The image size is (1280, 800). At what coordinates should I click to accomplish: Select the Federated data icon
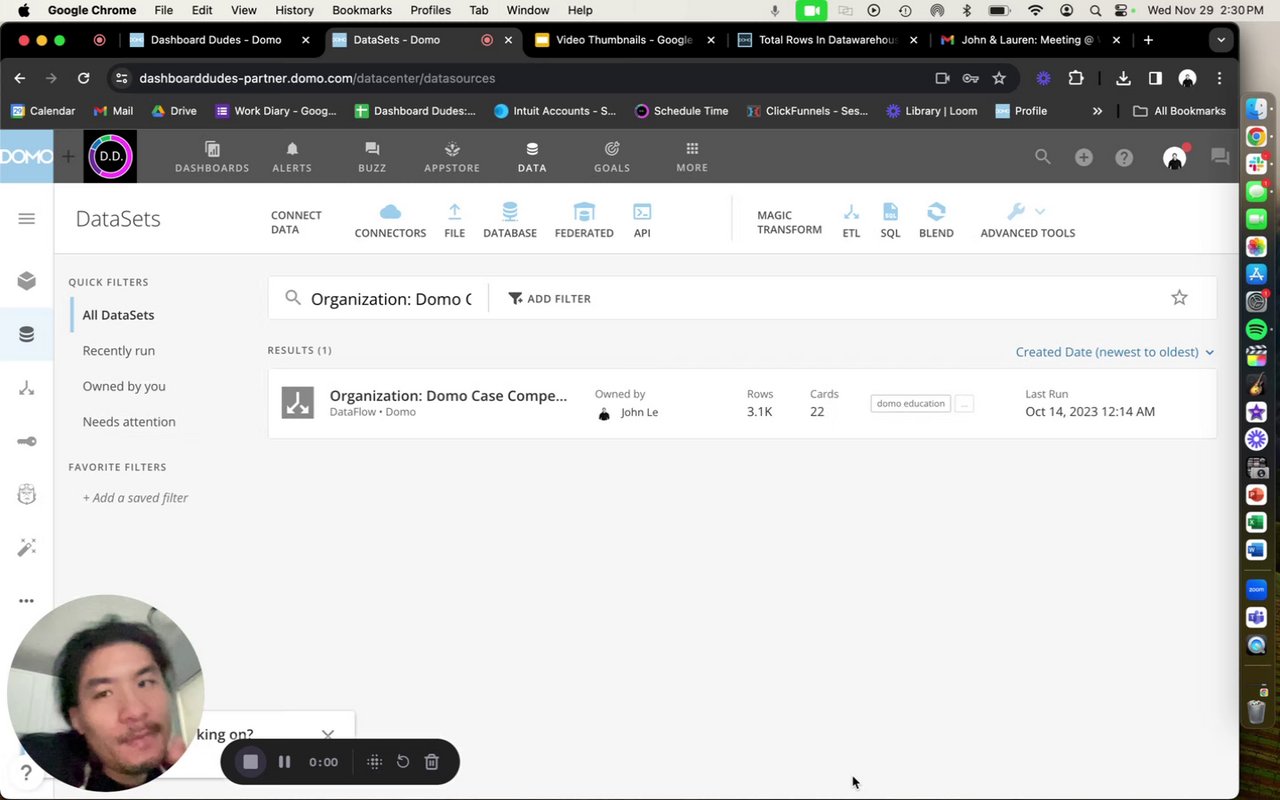click(x=584, y=212)
